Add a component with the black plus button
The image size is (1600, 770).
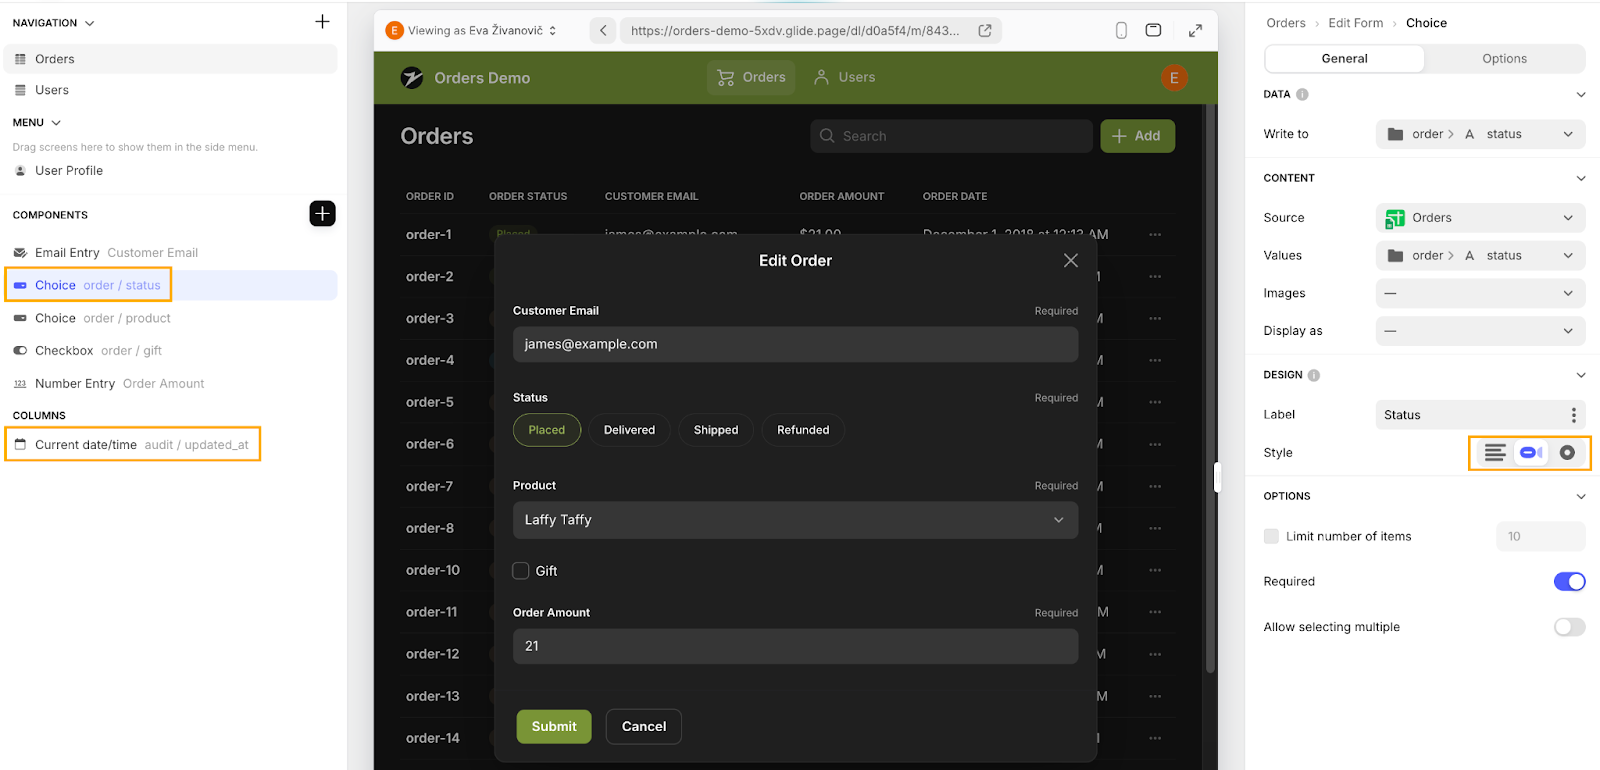pyautogui.click(x=322, y=213)
